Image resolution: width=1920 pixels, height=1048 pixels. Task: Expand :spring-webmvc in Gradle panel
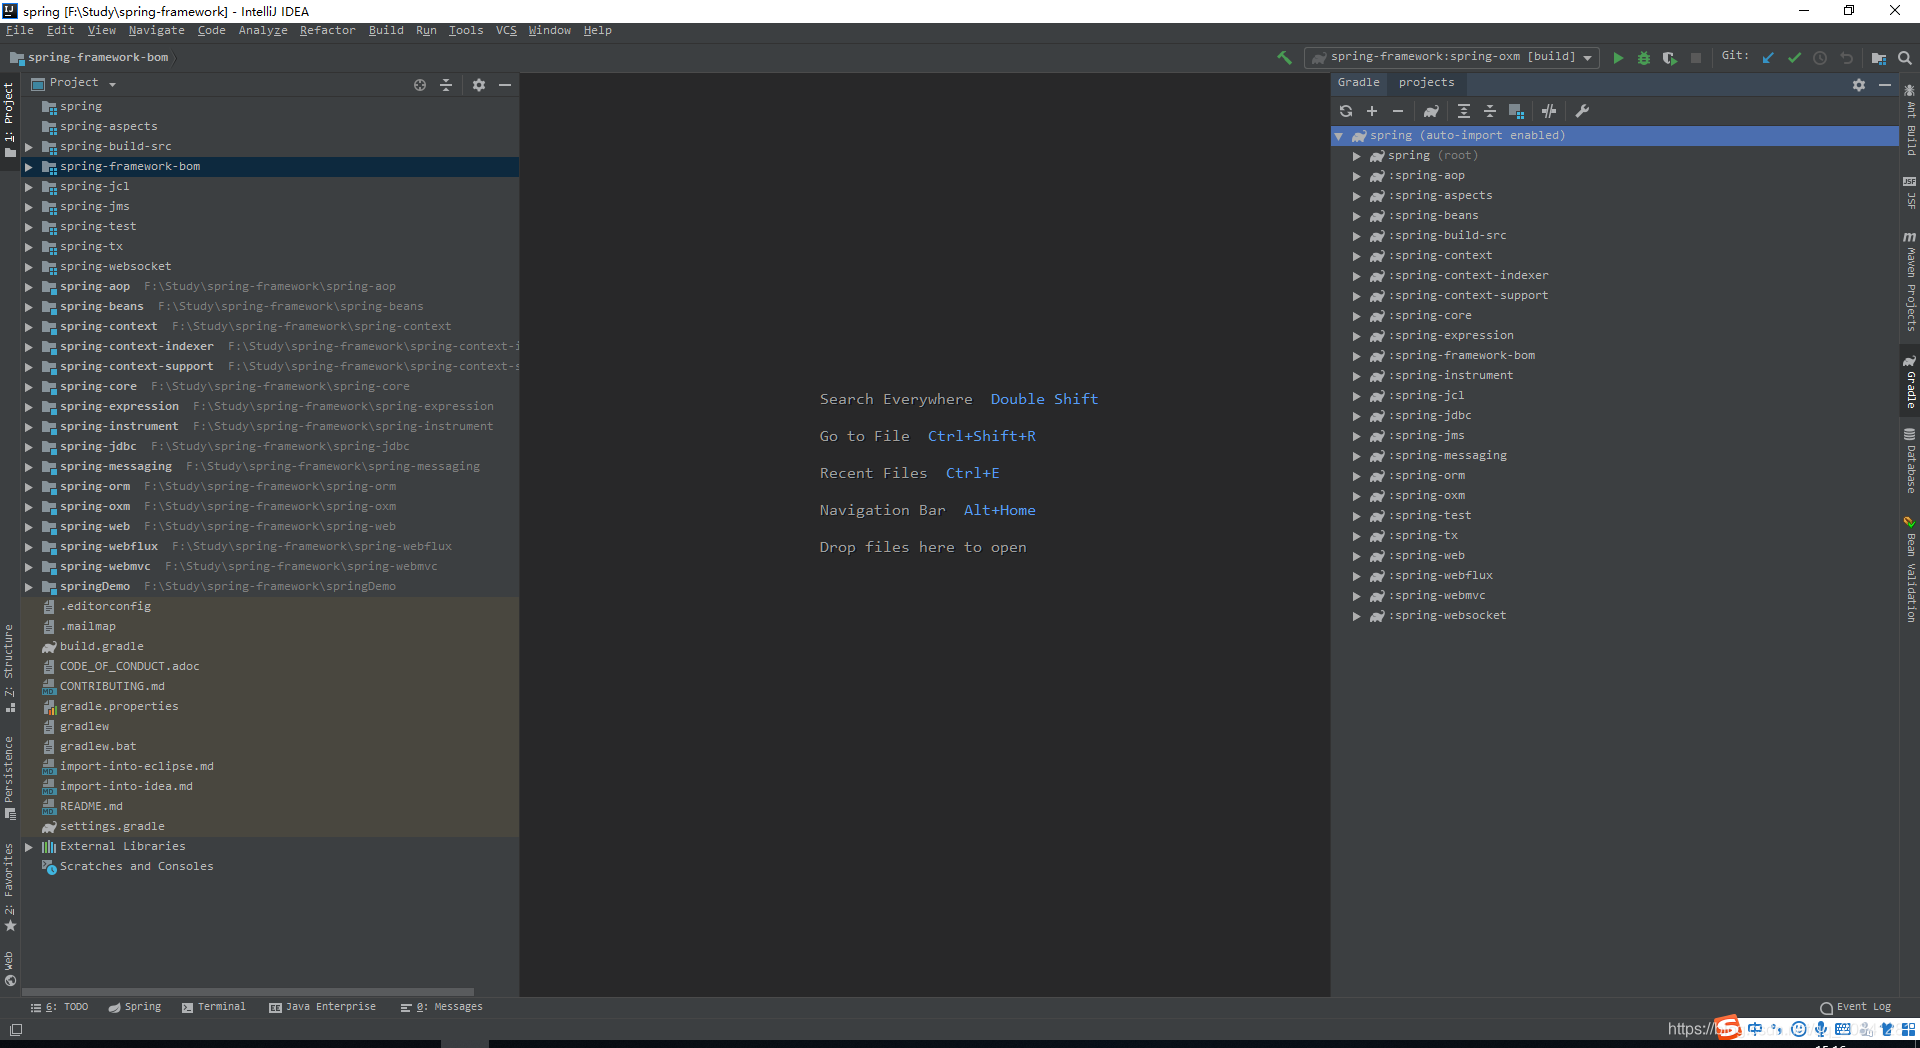click(1357, 596)
